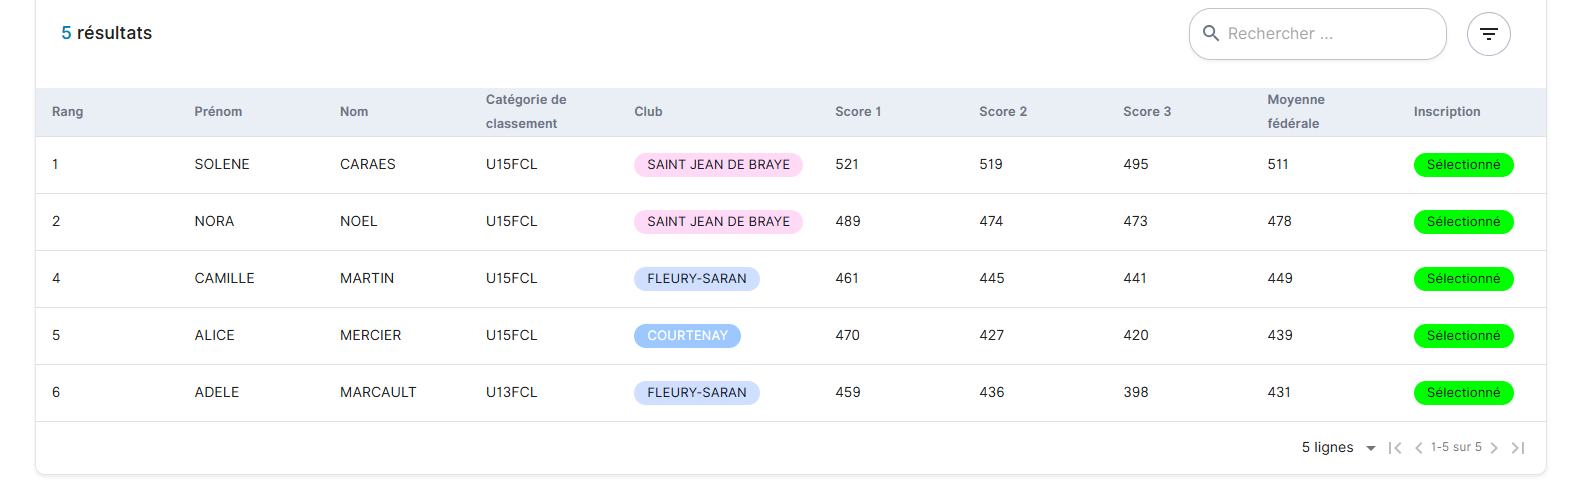
Task: Expand the '5 lignes' rows-per-page dropdown
Action: point(1339,448)
